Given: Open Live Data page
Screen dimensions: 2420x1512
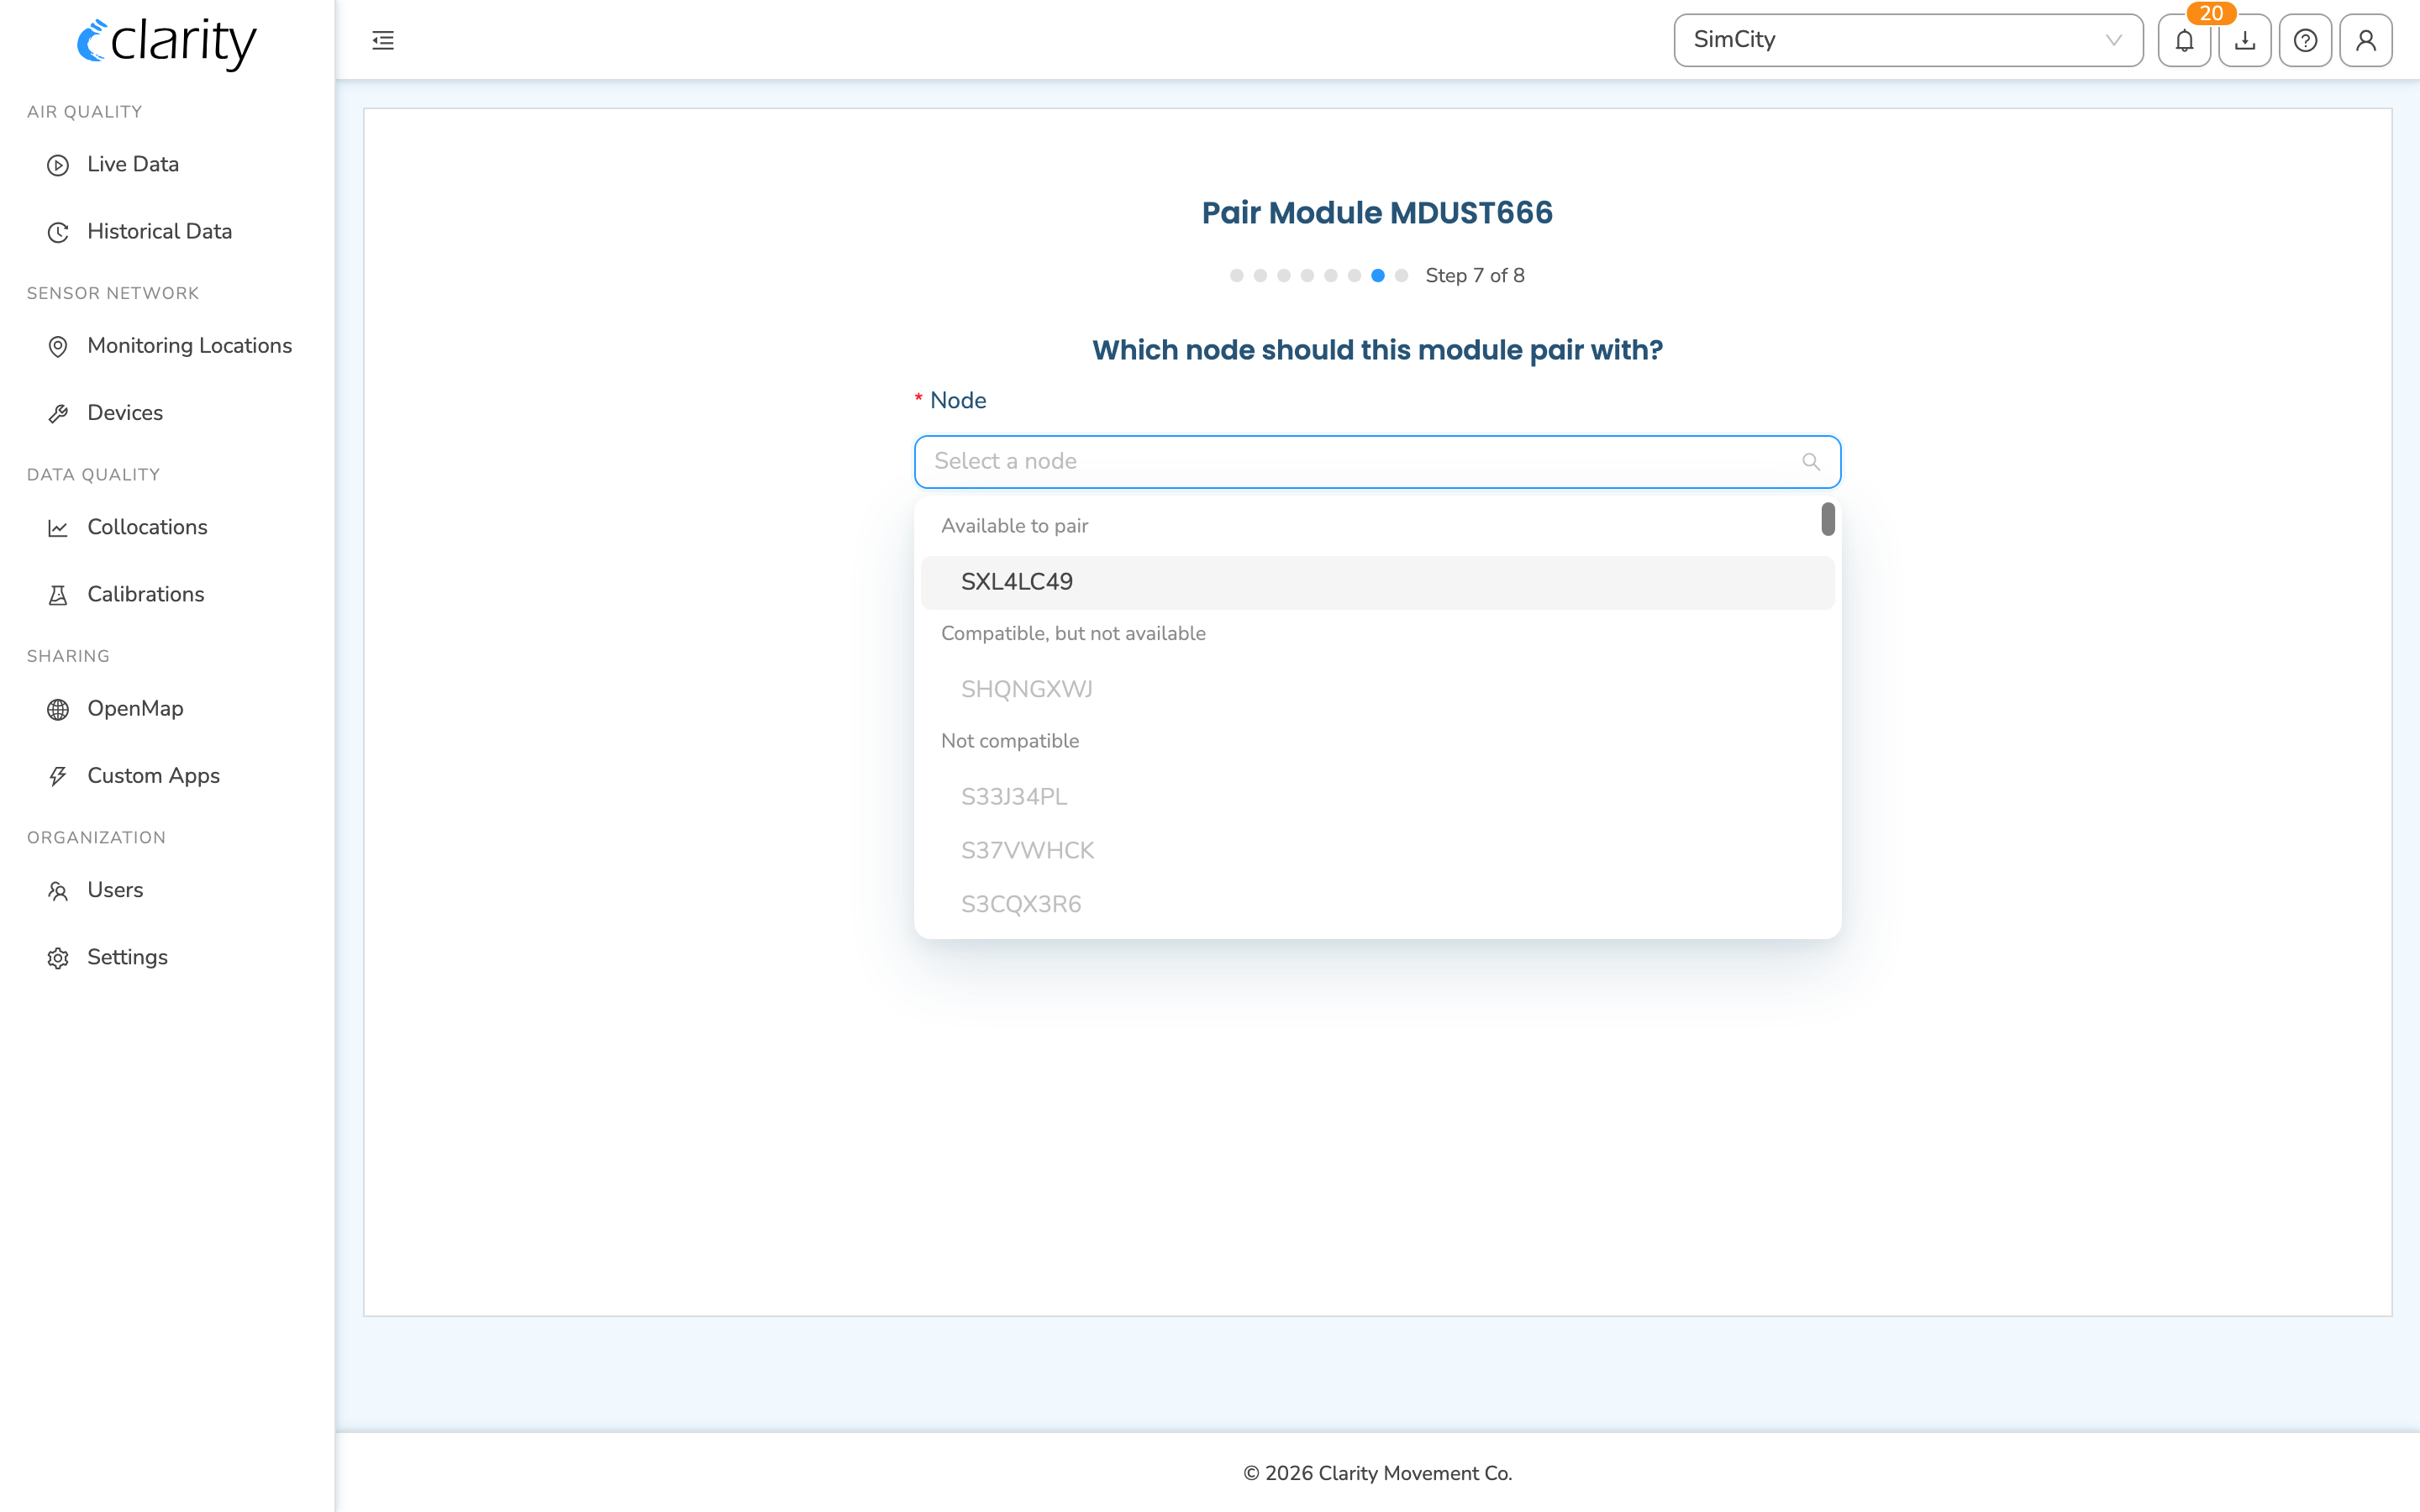Looking at the screenshot, I should (x=133, y=164).
